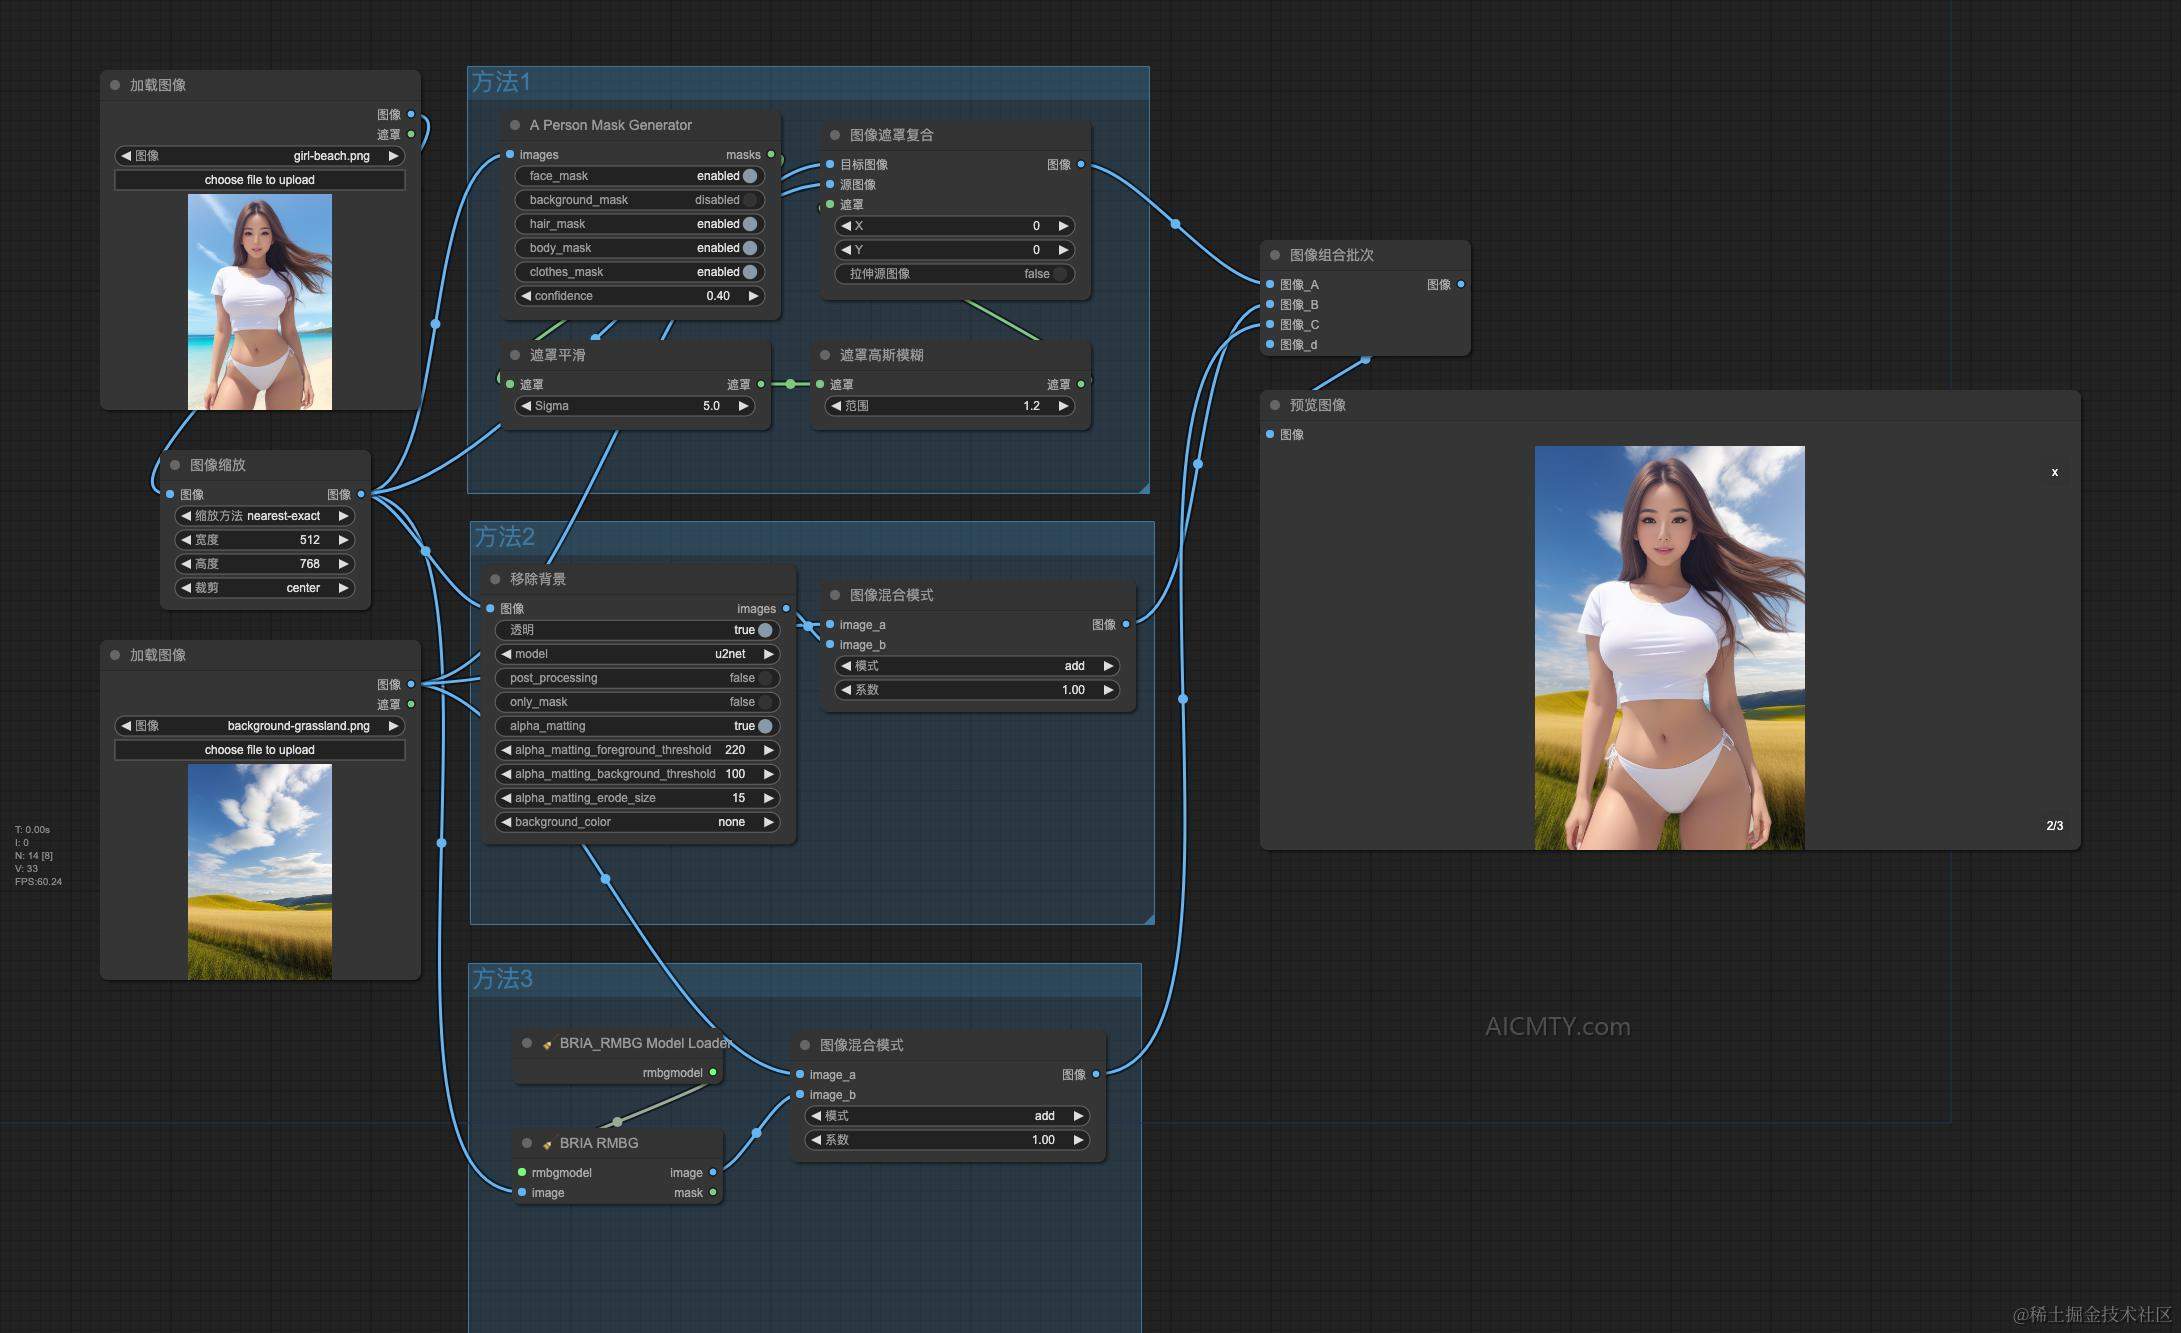Image resolution: width=2181 pixels, height=1333 pixels.
Task: Click the collapse dot on 图像组合批次 node
Action: tap(1275, 255)
